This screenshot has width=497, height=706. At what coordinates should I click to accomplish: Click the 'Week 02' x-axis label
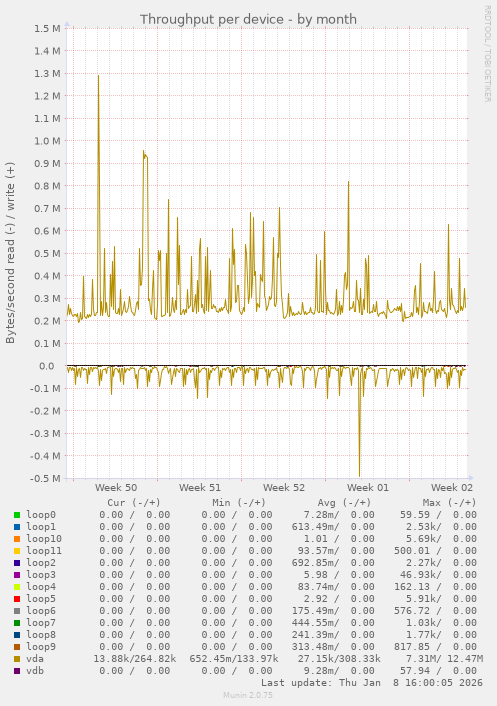(452, 488)
